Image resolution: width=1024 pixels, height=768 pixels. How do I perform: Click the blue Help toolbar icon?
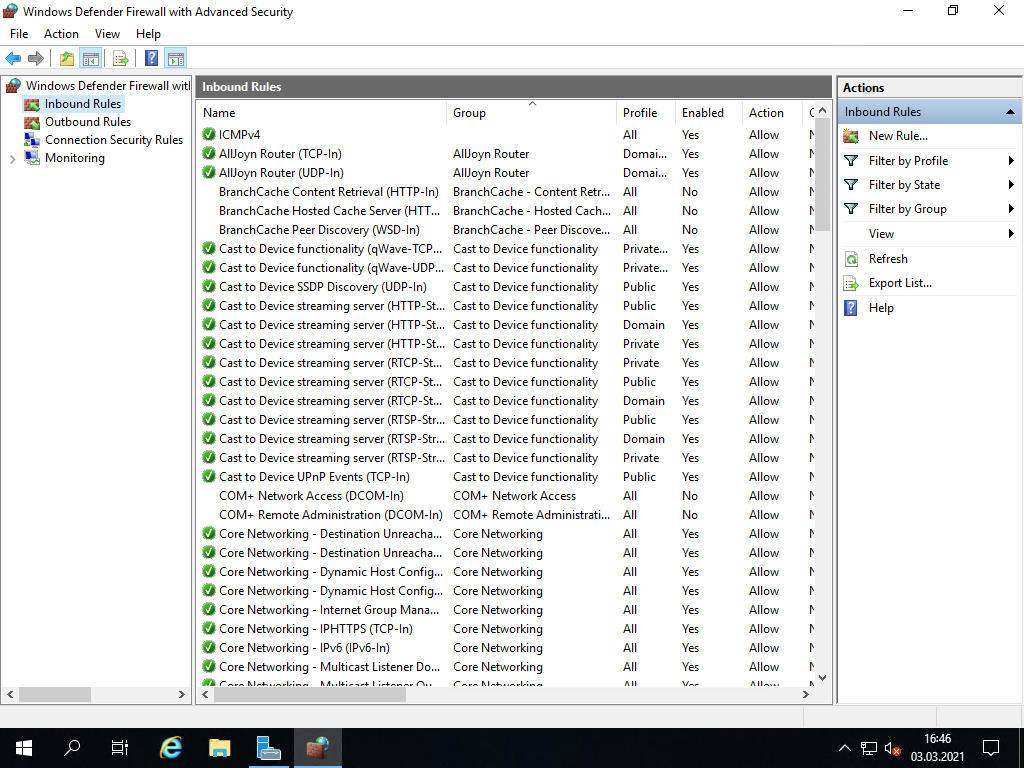coord(152,59)
